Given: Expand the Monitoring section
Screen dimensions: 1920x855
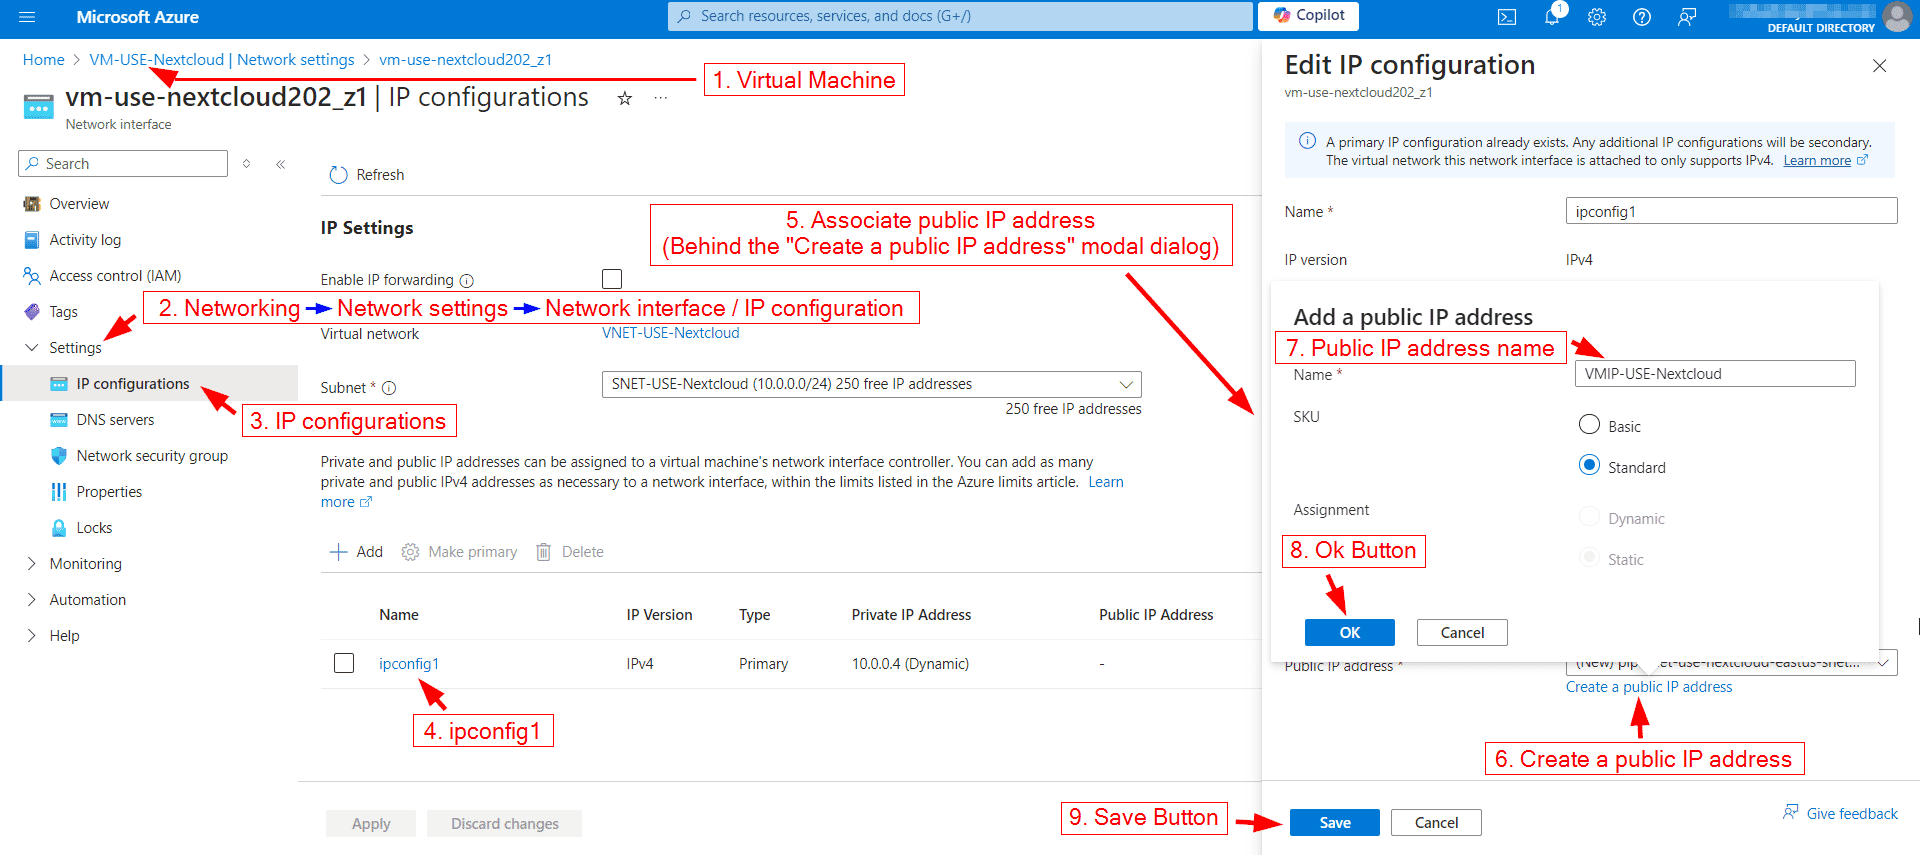Looking at the screenshot, I should pyautogui.click(x=32, y=564).
